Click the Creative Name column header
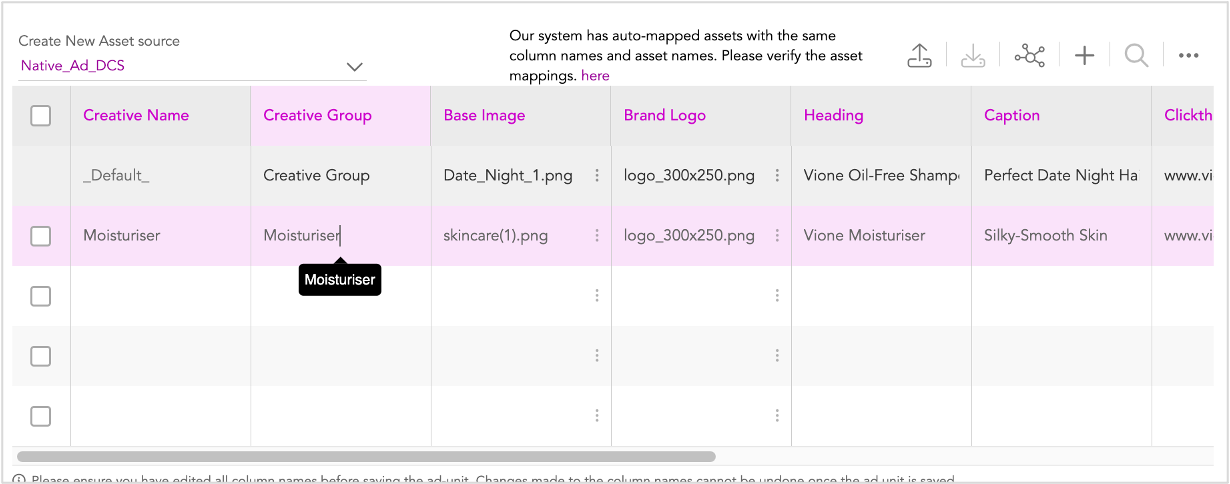This screenshot has width=1230, height=484. (136, 115)
